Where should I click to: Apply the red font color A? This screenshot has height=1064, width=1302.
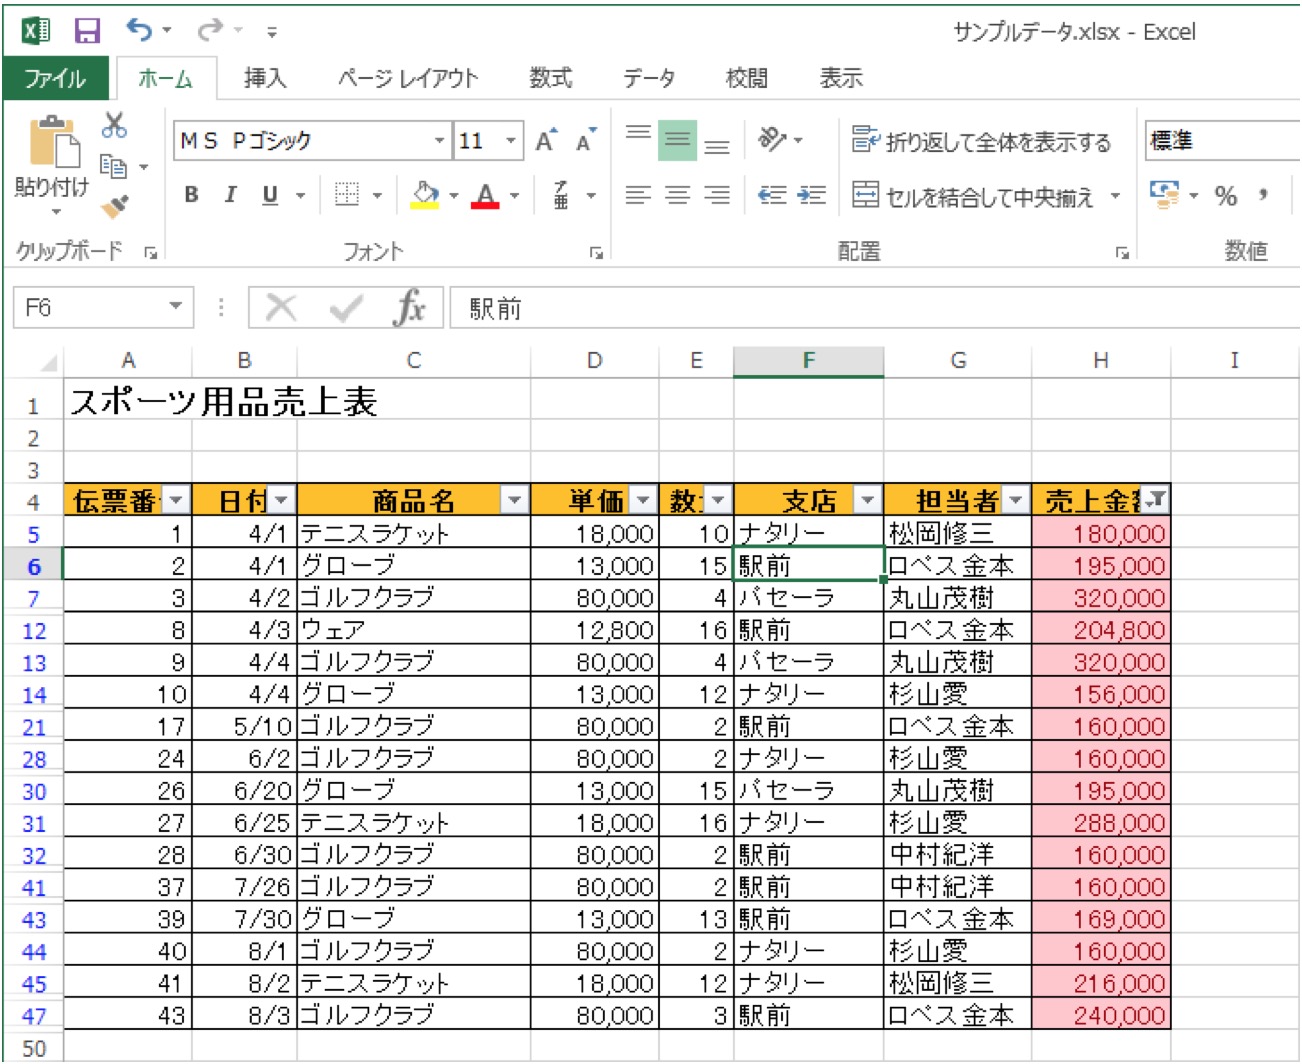486,195
